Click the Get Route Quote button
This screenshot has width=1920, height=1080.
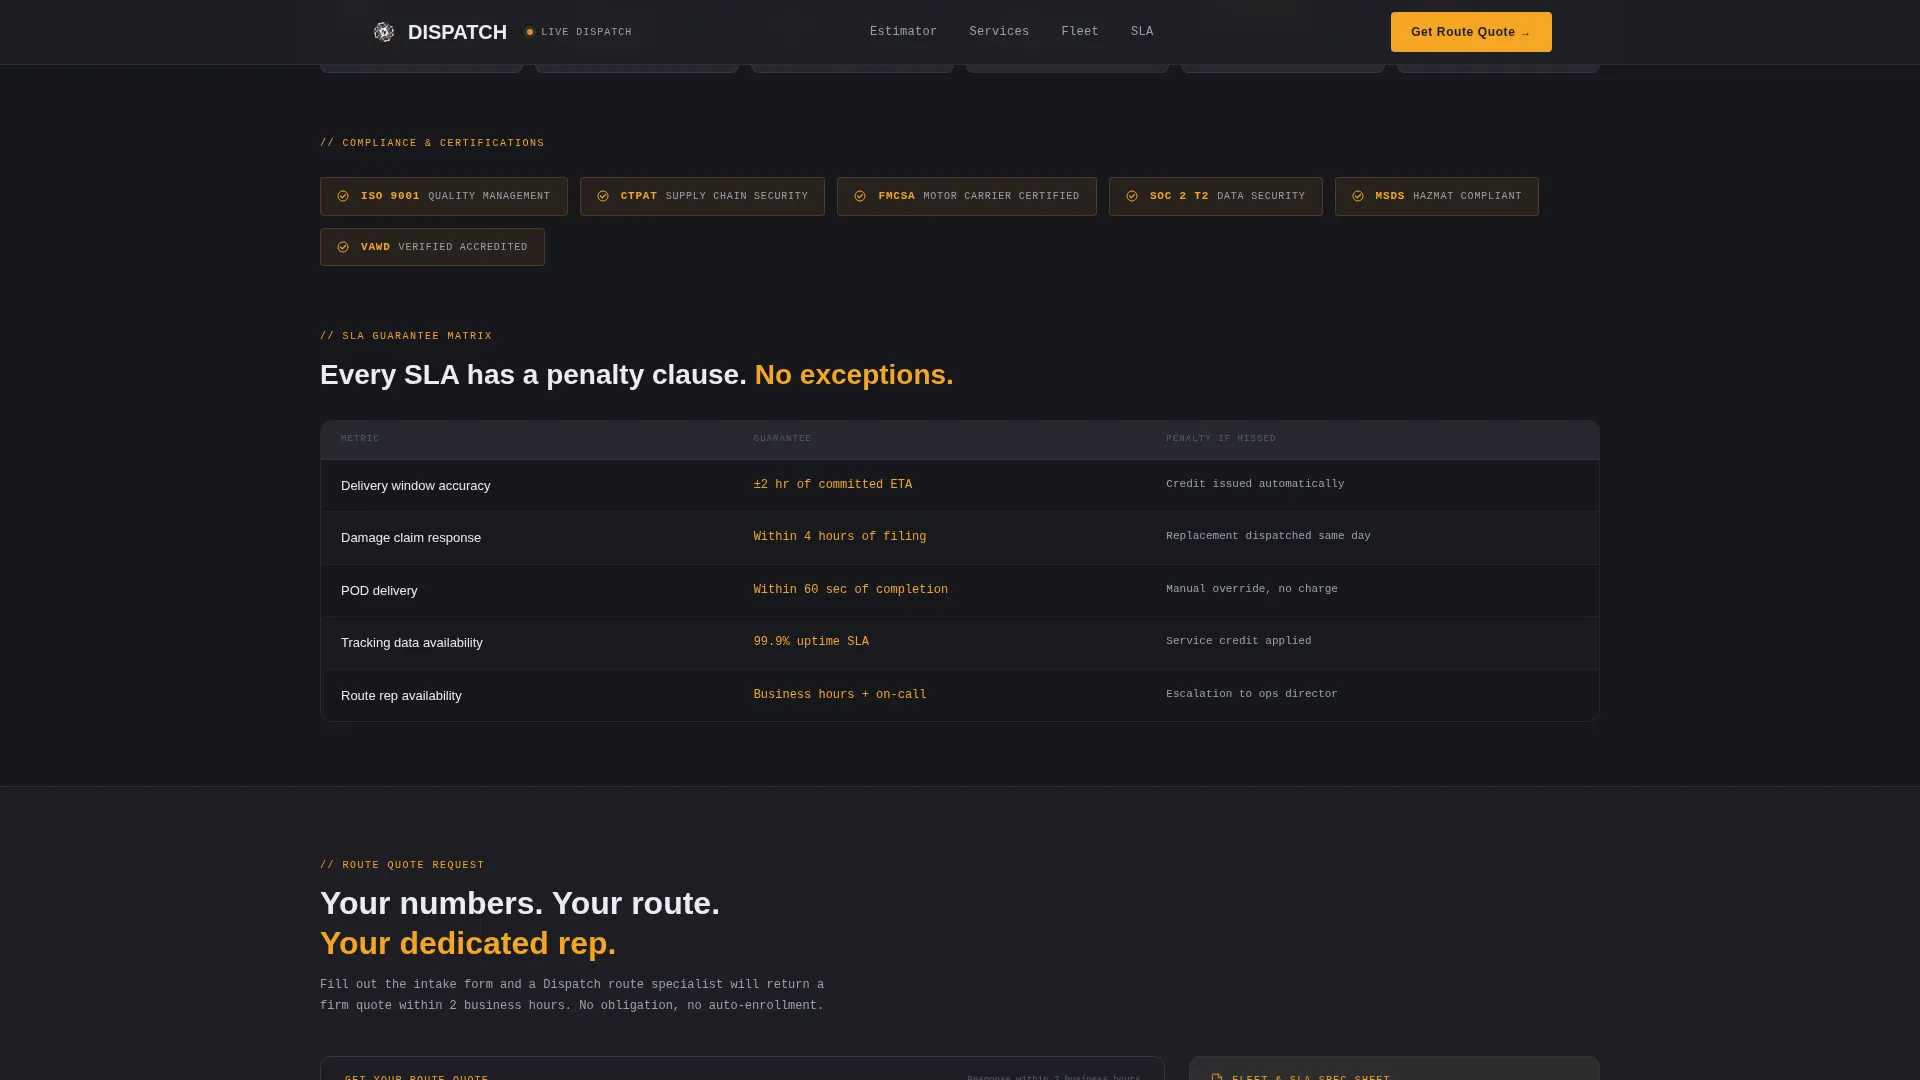point(1471,32)
